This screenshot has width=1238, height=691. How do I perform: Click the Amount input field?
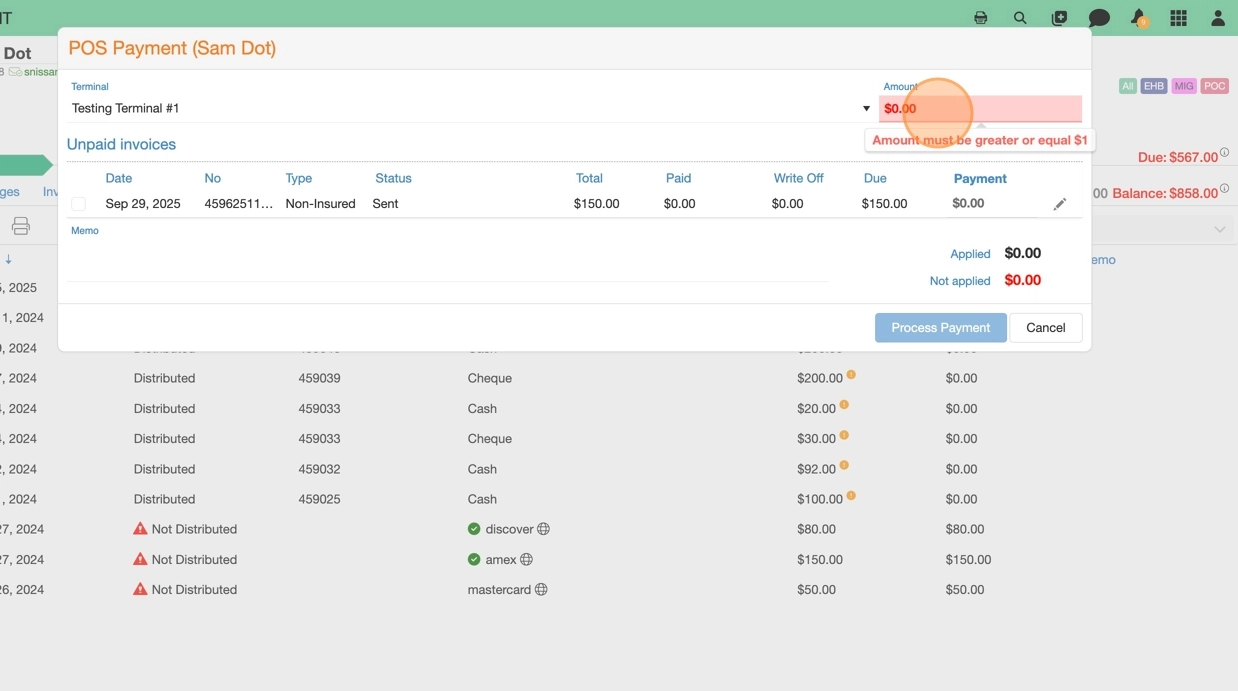(x=980, y=109)
